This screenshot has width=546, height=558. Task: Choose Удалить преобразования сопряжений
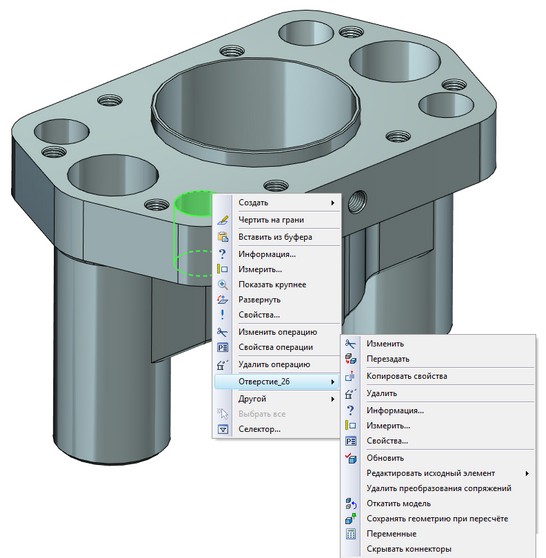click(437, 488)
